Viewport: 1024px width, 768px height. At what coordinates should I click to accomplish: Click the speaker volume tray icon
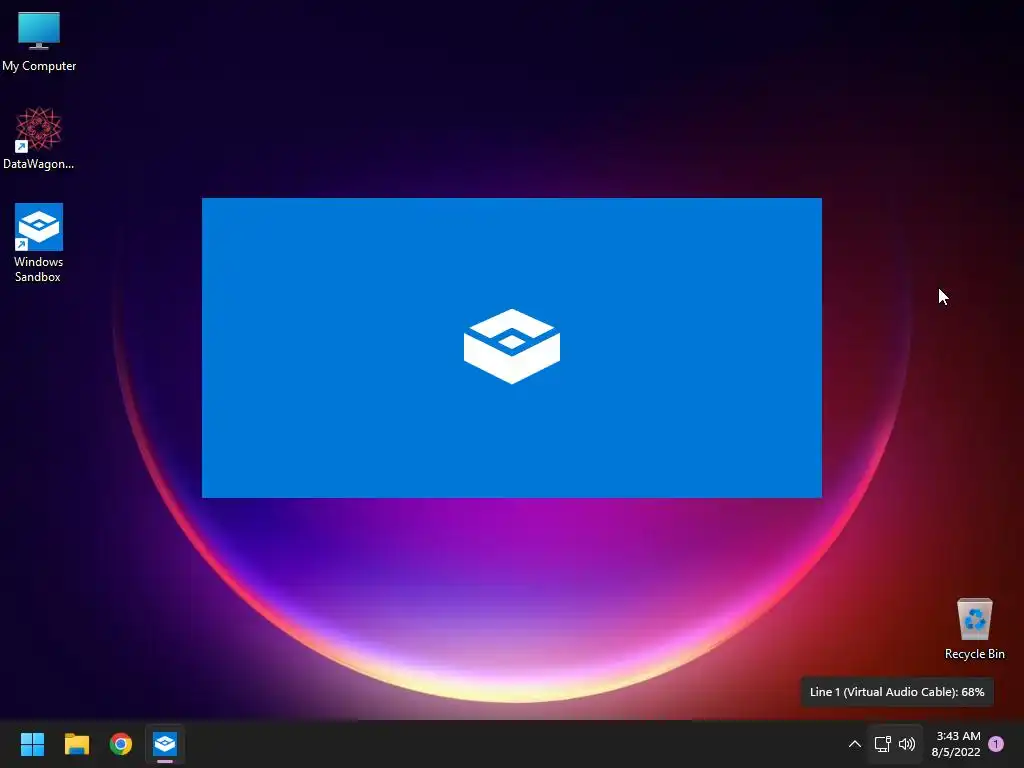coord(907,744)
